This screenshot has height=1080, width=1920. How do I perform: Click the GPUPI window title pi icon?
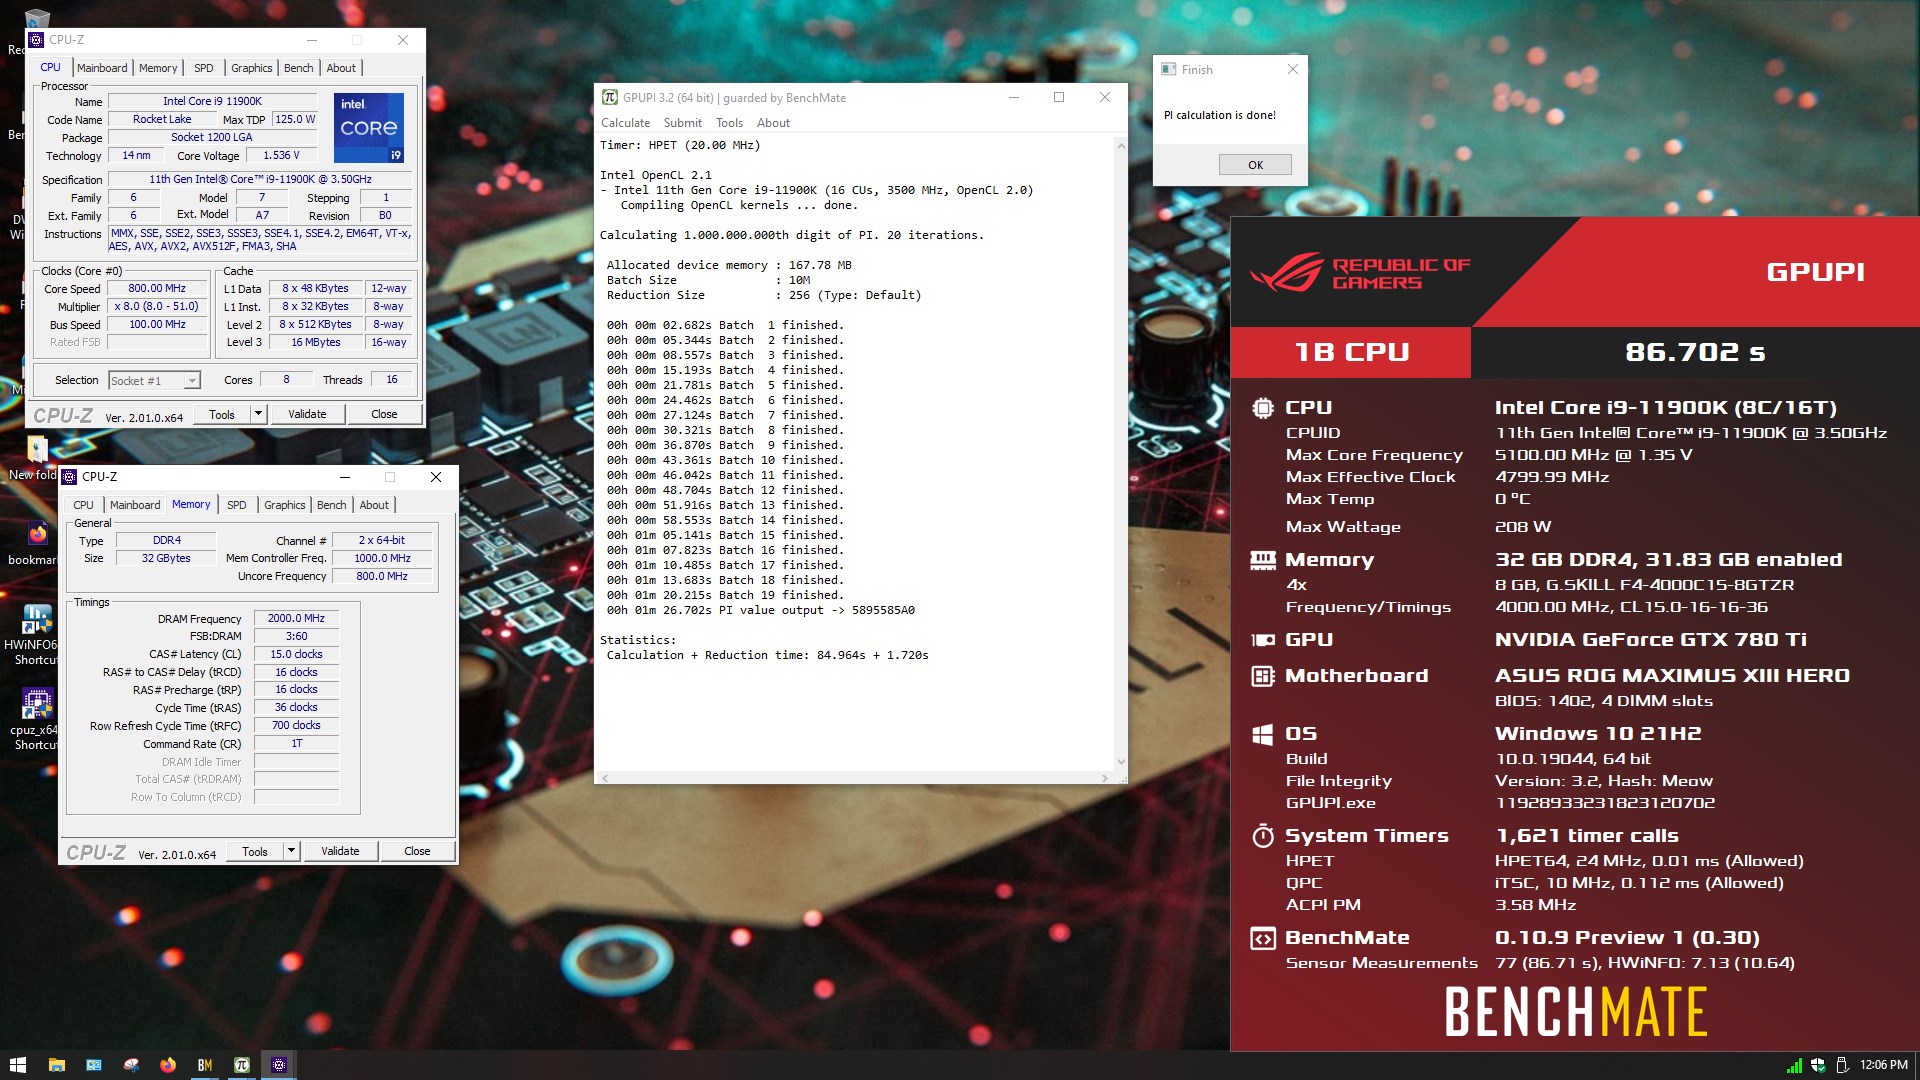click(x=609, y=97)
